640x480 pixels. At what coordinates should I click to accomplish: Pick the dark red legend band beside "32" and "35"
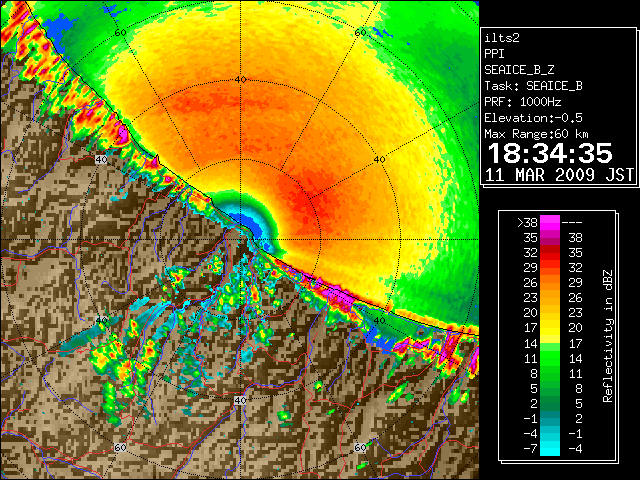coord(550,253)
